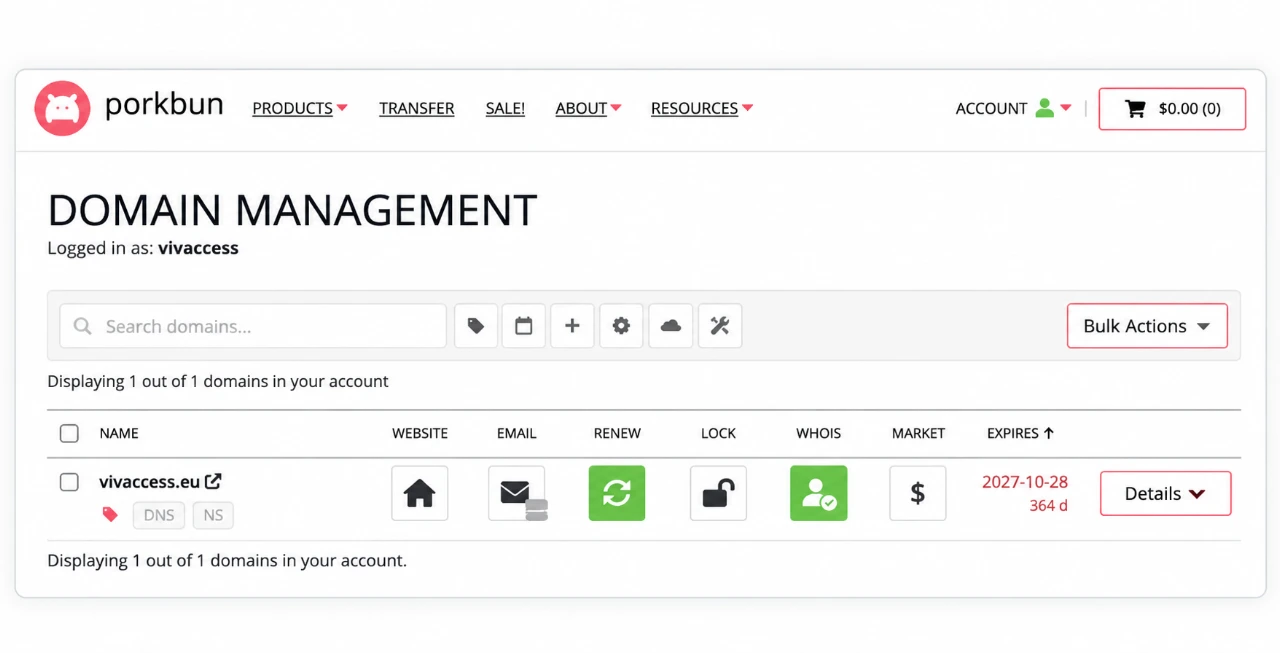Open the gear settings icon in toolbar
Viewport: 1280px width, 653px height.
tap(621, 326)
